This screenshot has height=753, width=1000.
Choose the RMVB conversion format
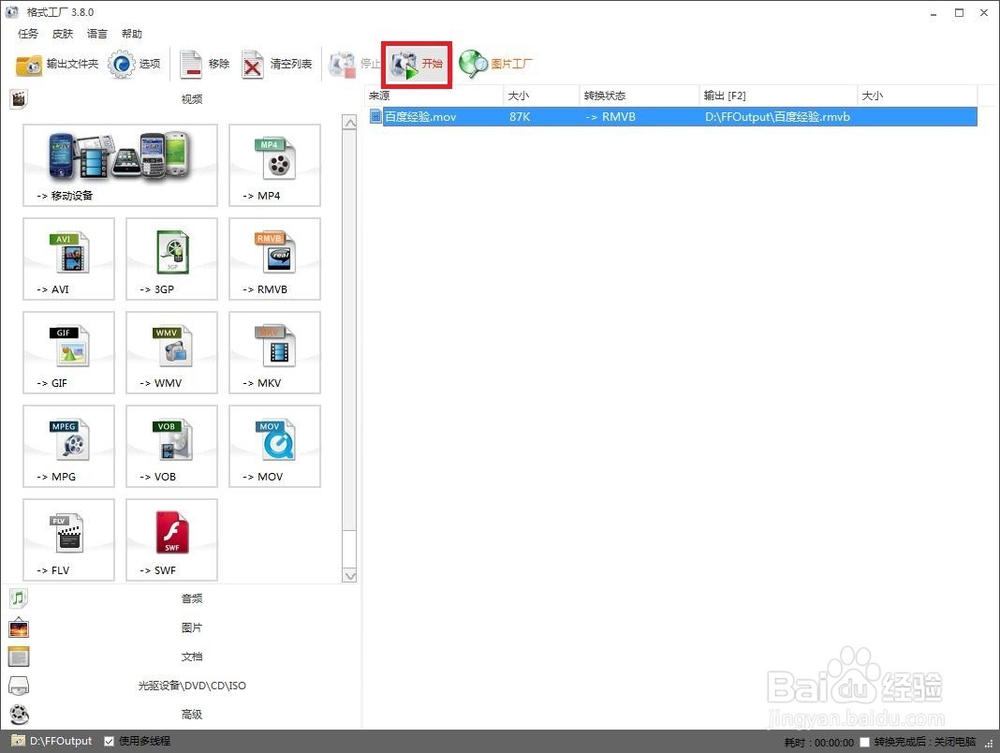pyautogui.click(x=275, y=259)
